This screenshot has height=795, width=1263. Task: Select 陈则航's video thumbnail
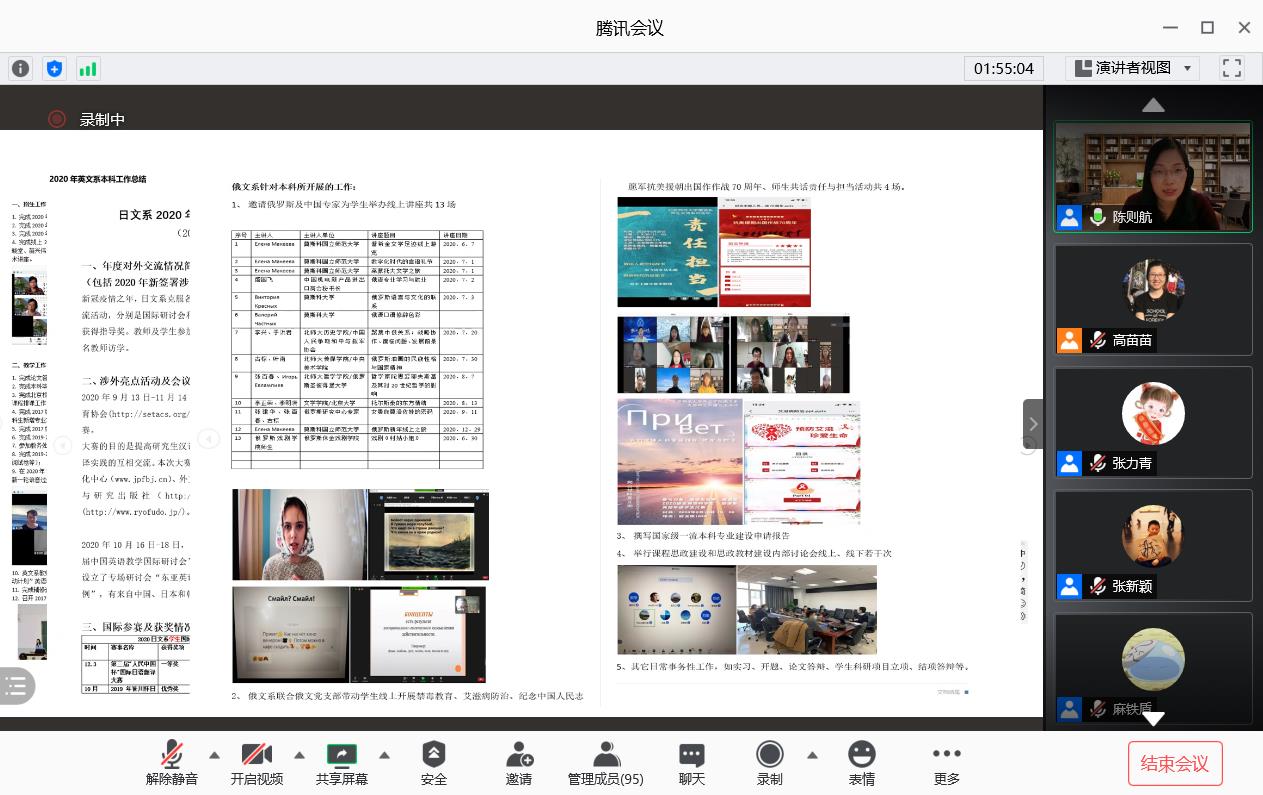pyautogui.click(x=1153, y=177)
